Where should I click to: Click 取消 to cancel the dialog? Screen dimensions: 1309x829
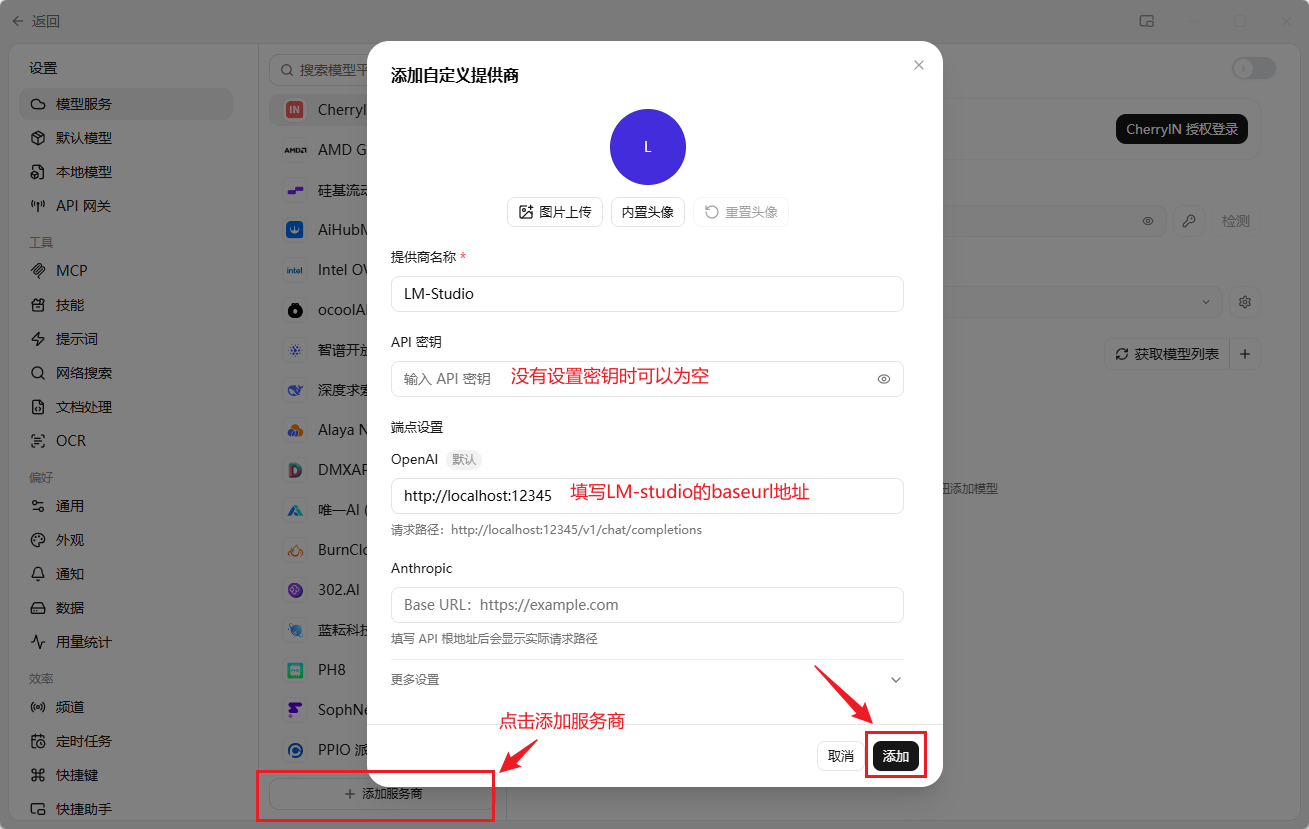pos(841,756)
